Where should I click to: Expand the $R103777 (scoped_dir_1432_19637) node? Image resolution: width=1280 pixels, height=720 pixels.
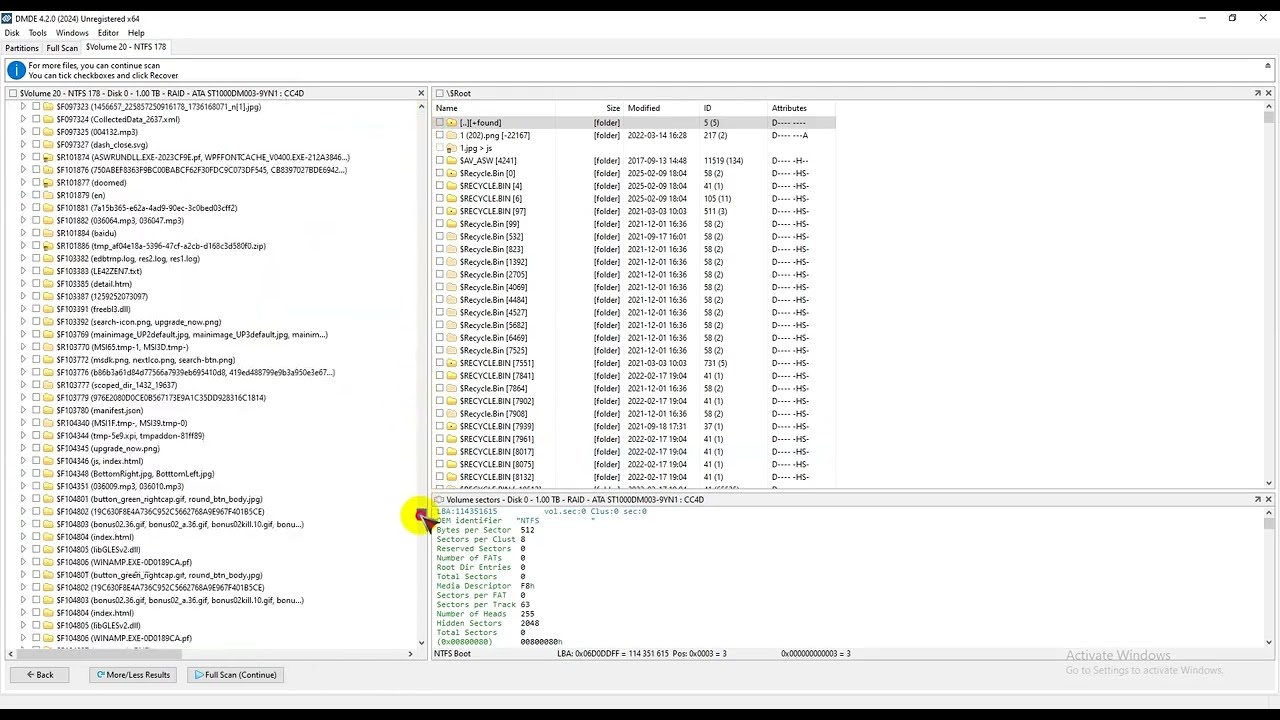click(x=23, y=385)
